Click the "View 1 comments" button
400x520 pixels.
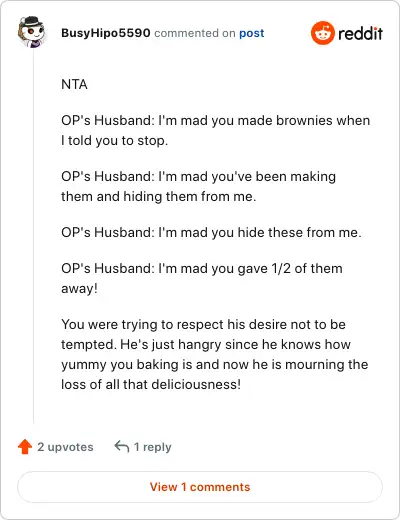200,487
